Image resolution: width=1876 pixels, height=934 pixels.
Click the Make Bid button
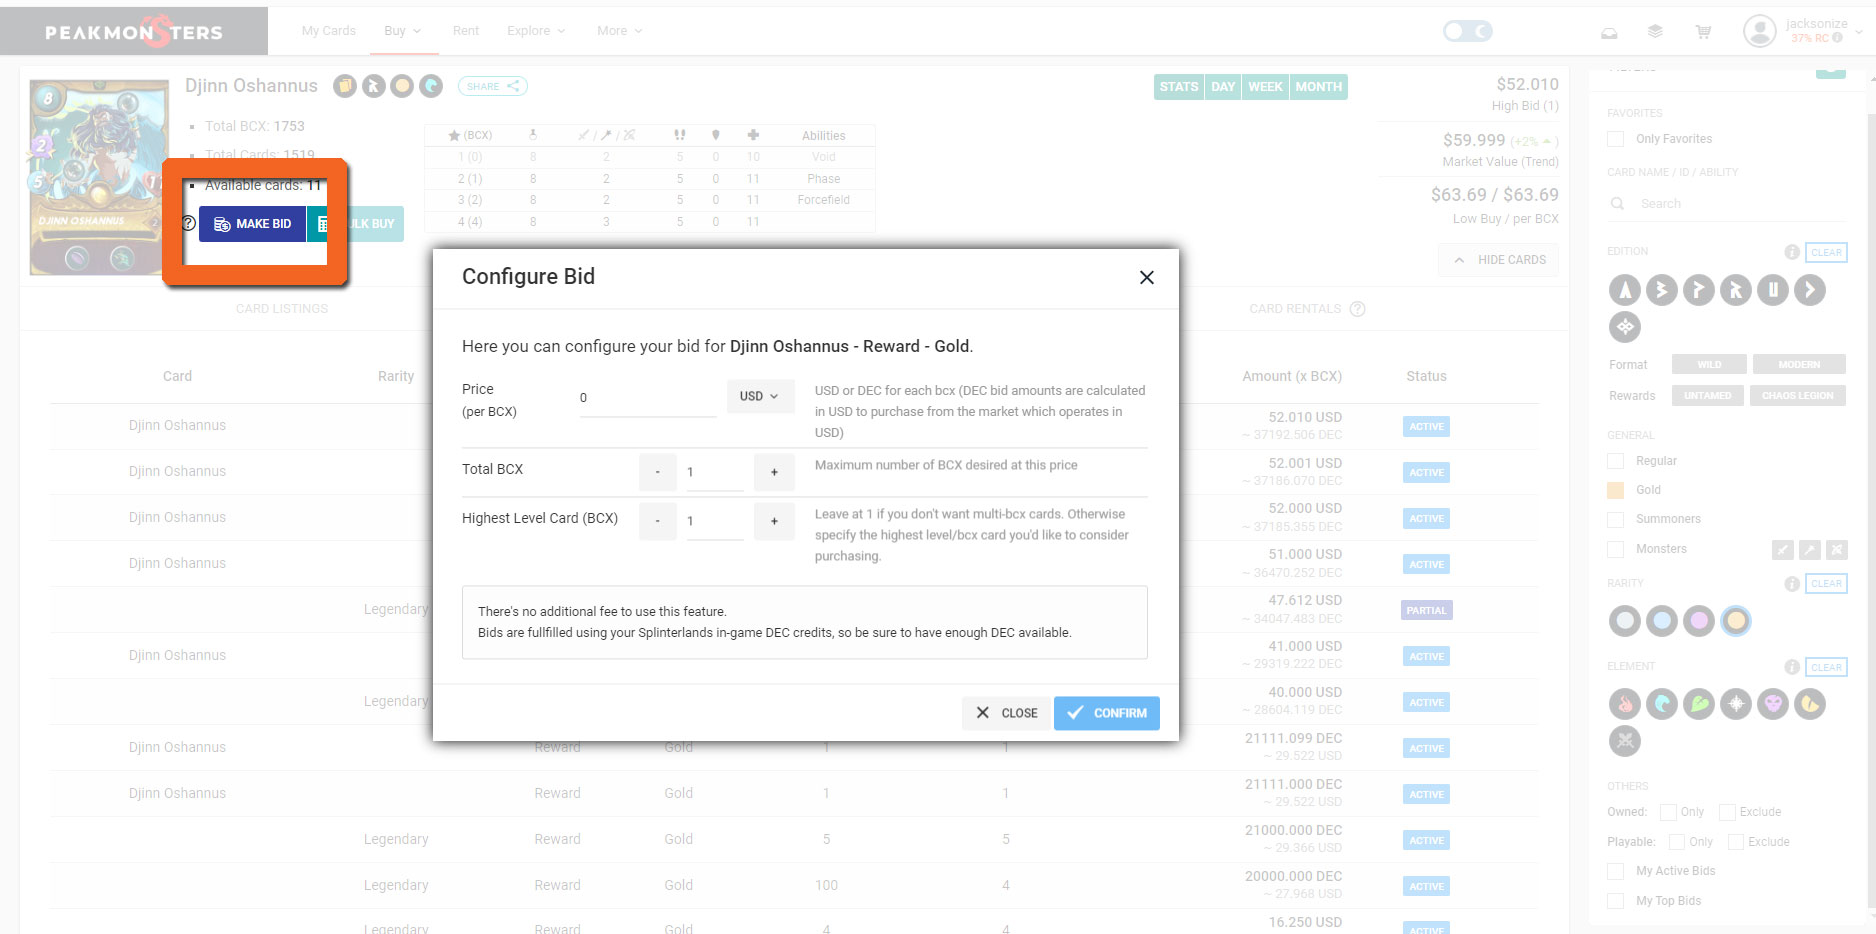tap(253, 224)
